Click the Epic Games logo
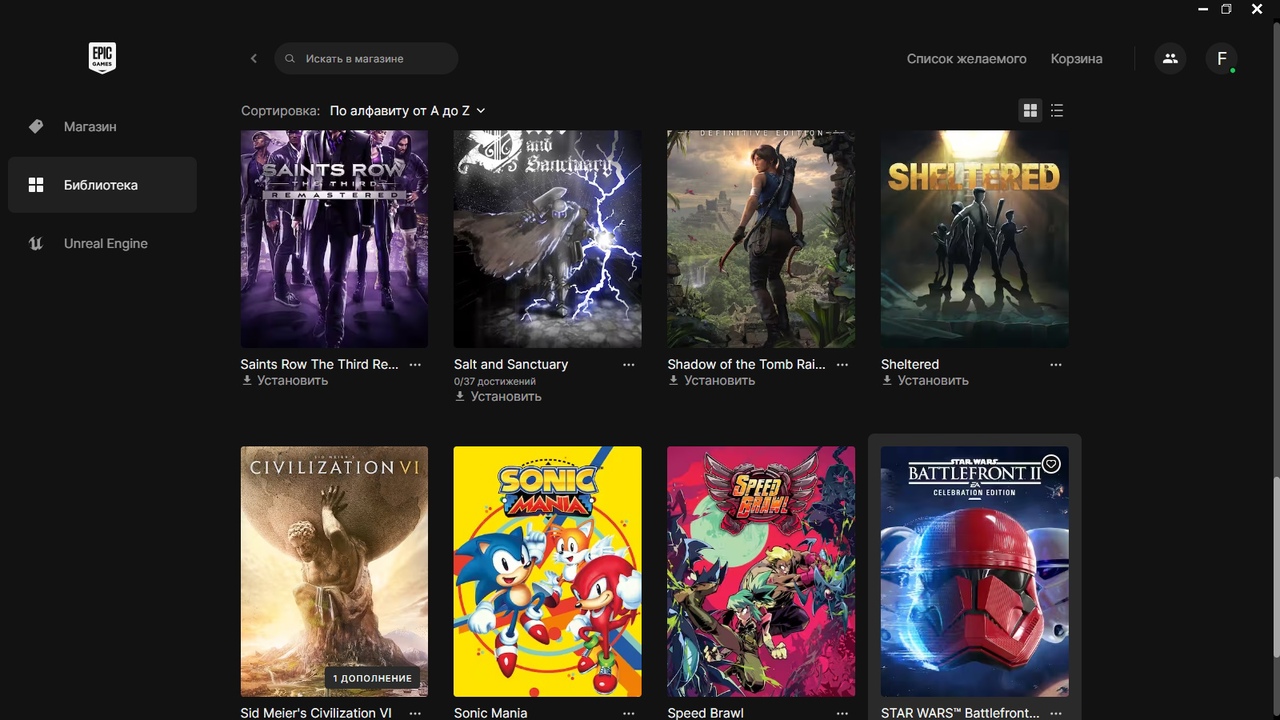 tap(102, 58)
